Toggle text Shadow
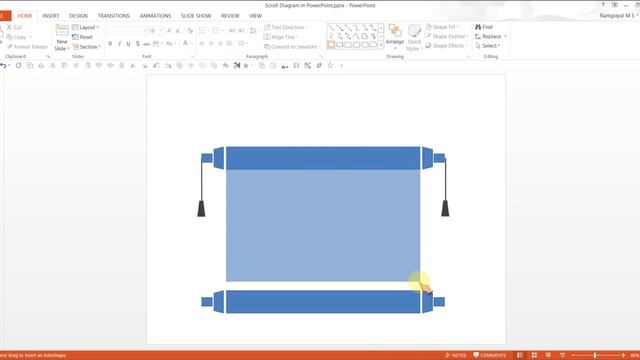Viewport: 640px width, 360px height. tap(138, 43)
